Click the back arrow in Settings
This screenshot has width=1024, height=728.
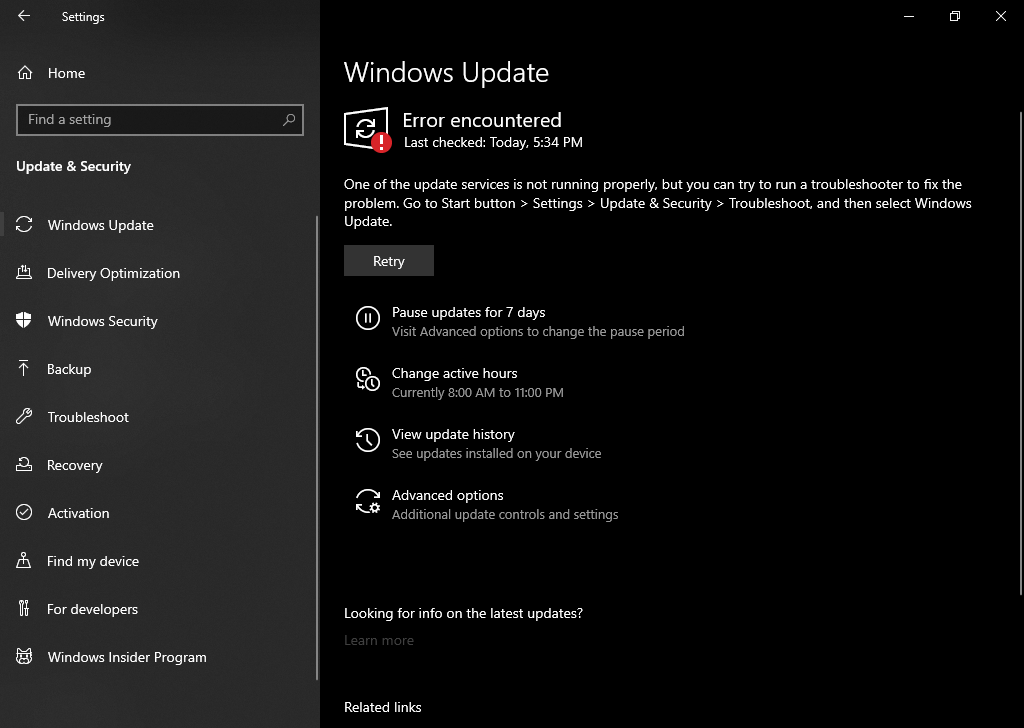24,16
